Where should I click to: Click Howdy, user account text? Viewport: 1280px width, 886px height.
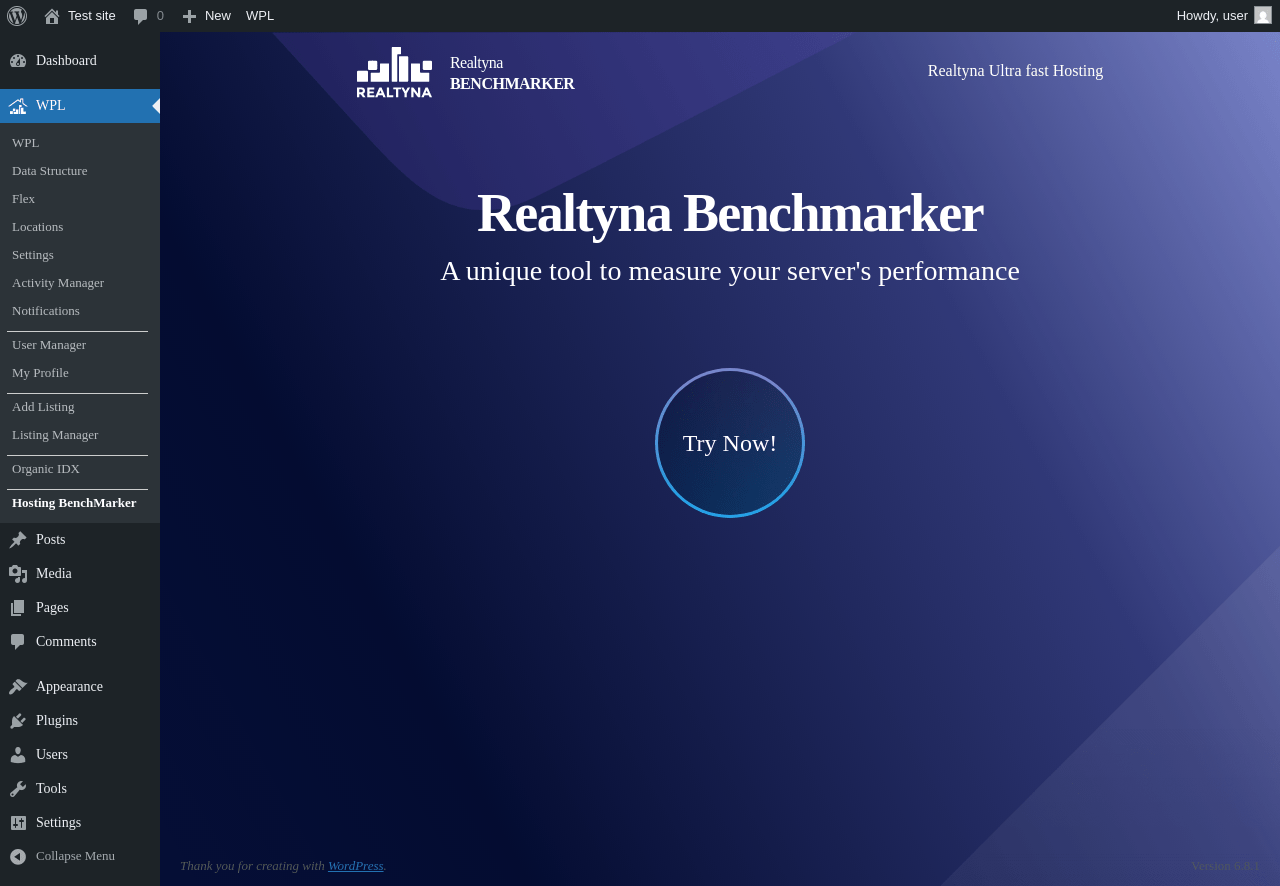1212,16
